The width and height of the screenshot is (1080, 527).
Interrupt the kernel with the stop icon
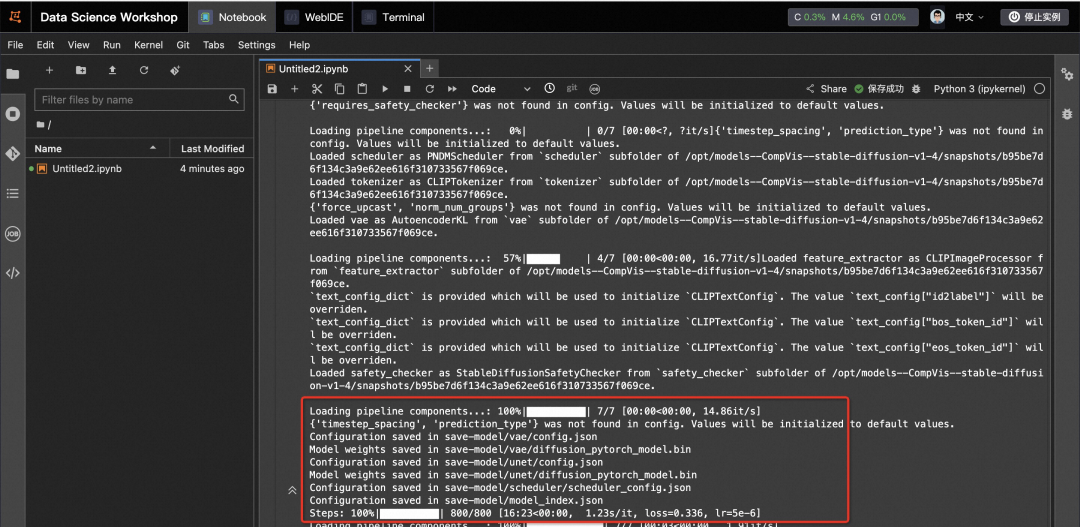coord(407,89)
